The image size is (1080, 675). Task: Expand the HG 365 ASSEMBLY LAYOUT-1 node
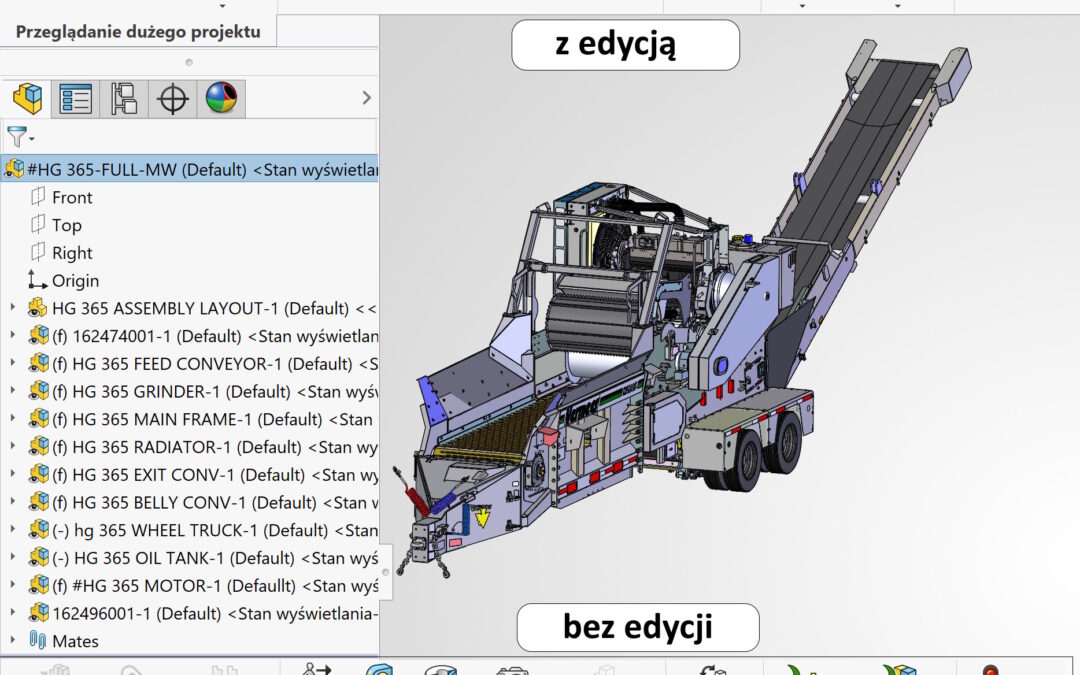(12, 308)
